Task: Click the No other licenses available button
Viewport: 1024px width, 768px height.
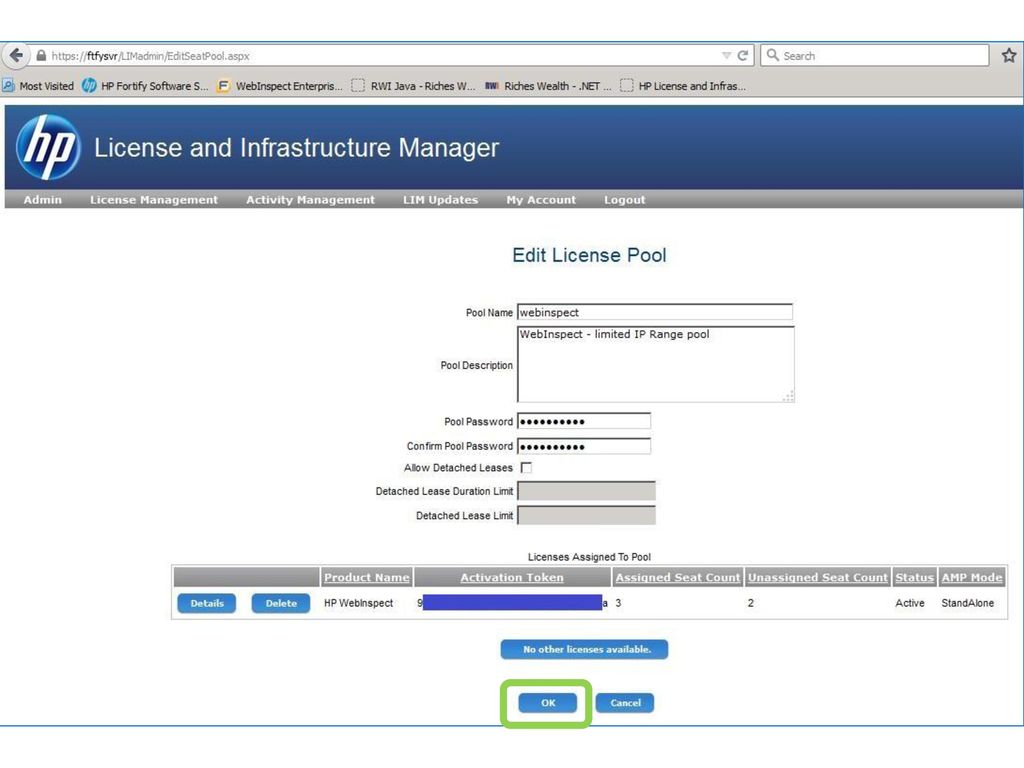Action: tap(584, 649)
